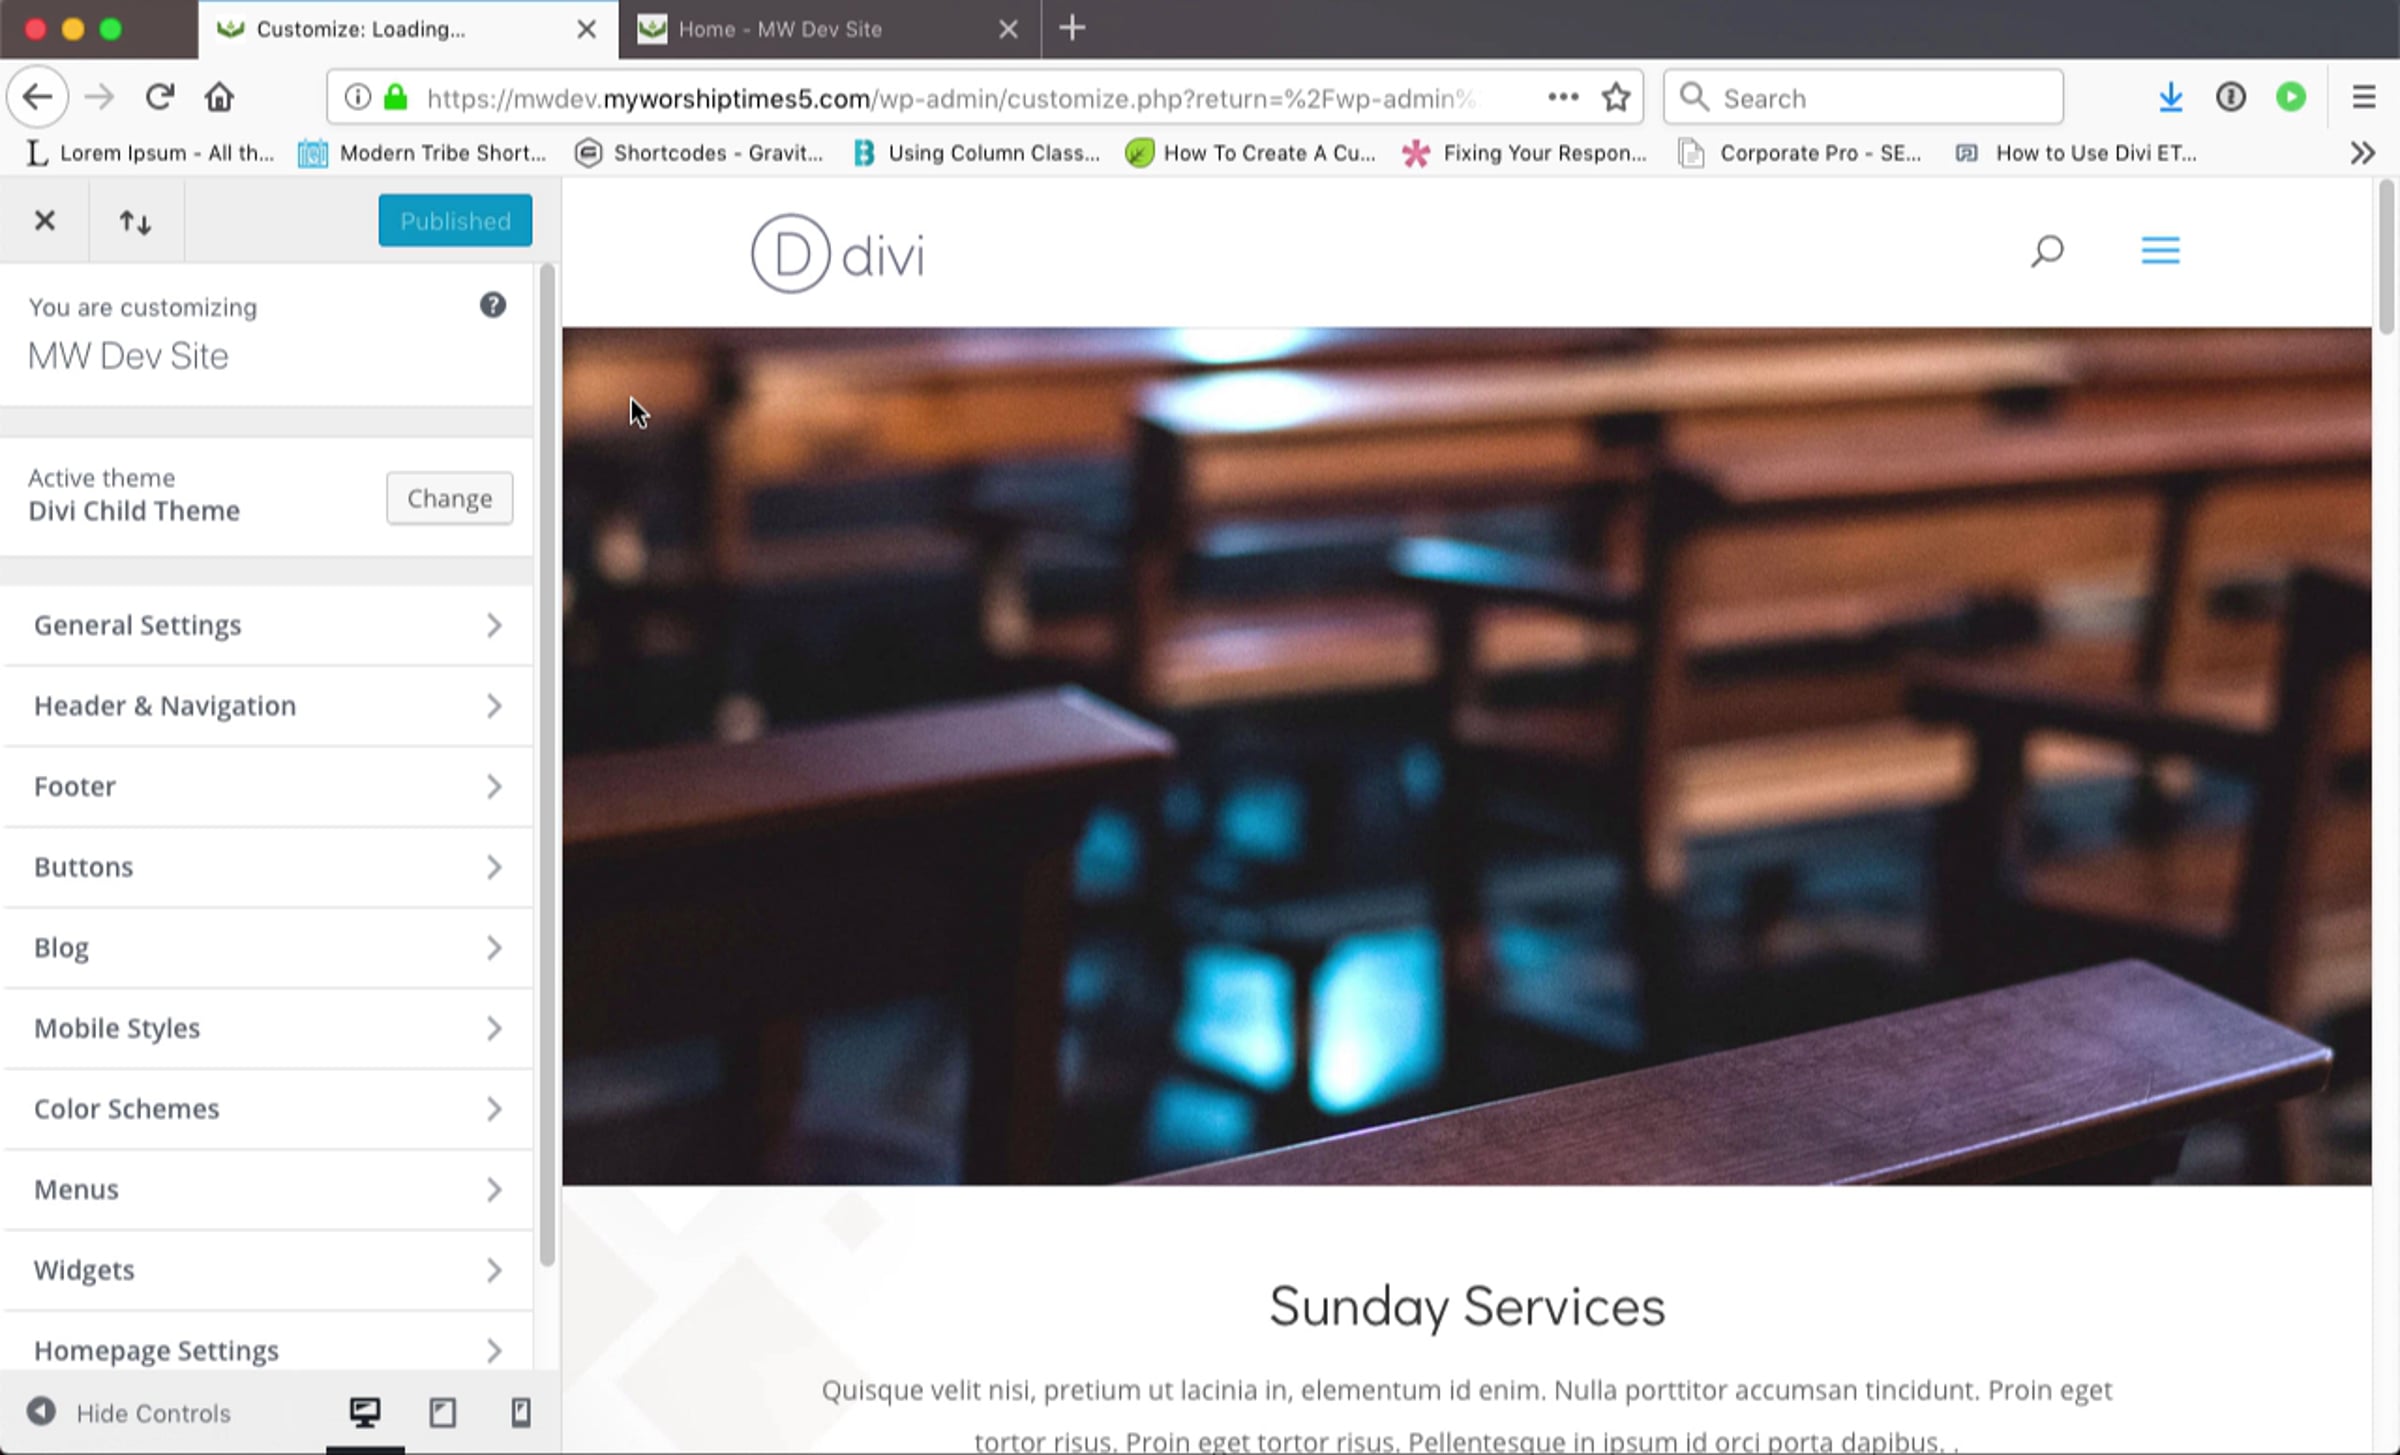Bookmark this page with the star icon
The image size is (2400, 1455).
pos(1616,98)
